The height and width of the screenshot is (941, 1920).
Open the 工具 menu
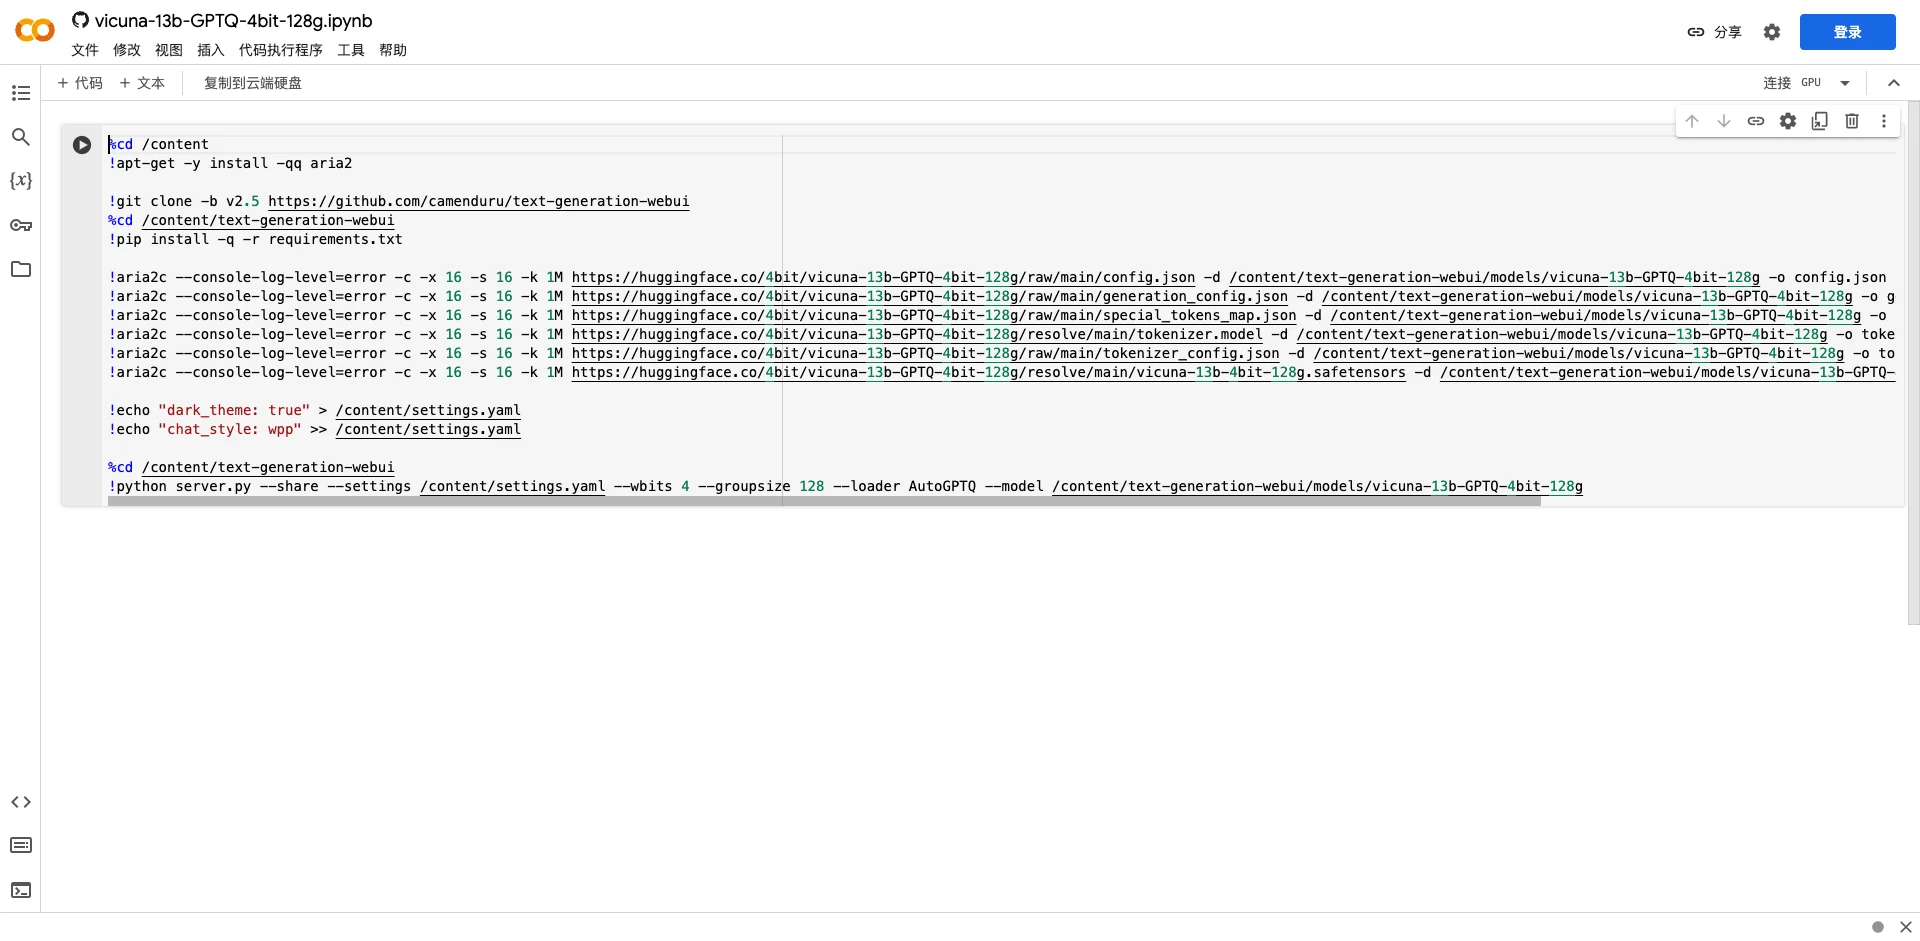pos(351,50)
